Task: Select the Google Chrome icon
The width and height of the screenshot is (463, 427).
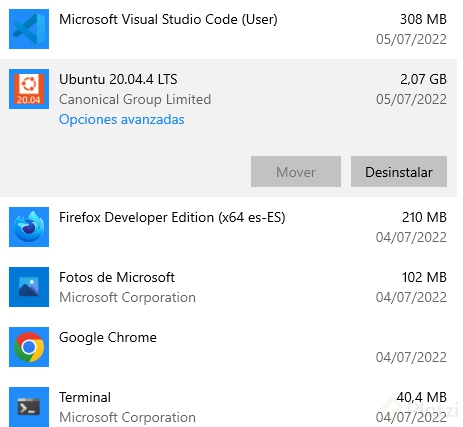Action: coord(29,347)
